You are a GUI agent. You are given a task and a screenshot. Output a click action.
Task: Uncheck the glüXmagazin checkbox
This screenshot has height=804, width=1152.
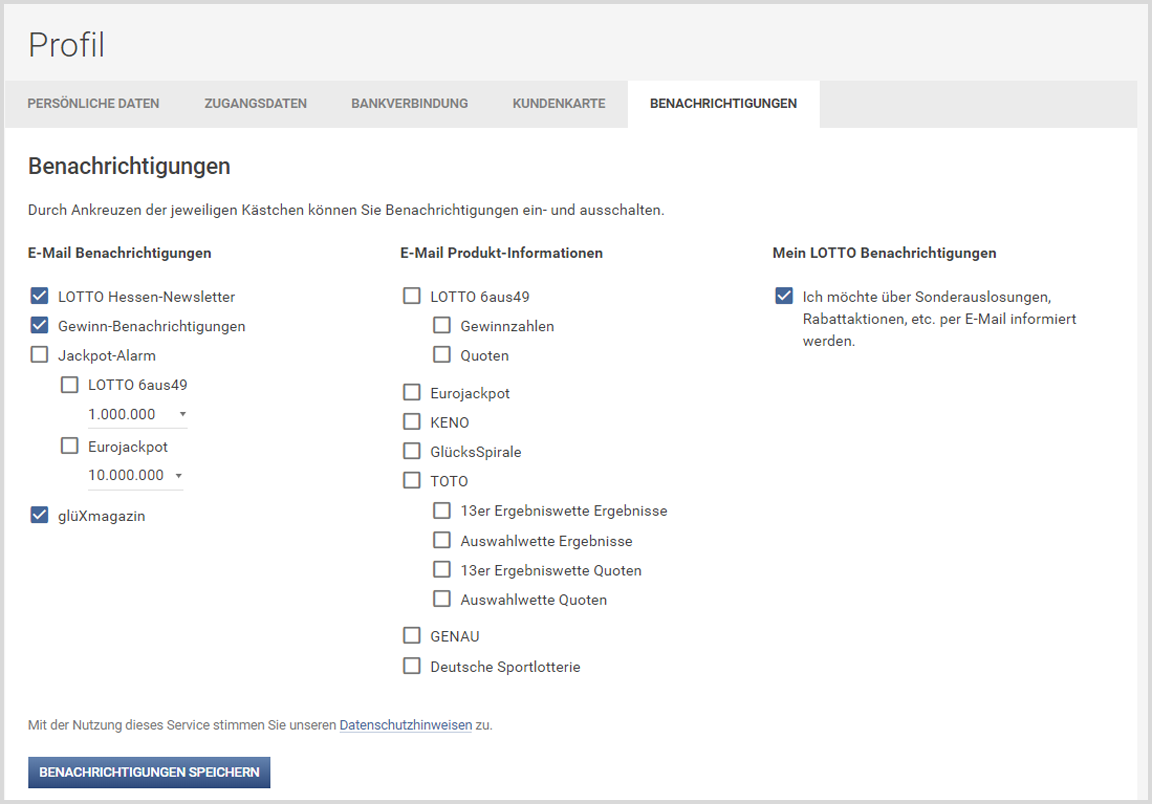click(x=40, y=515)
